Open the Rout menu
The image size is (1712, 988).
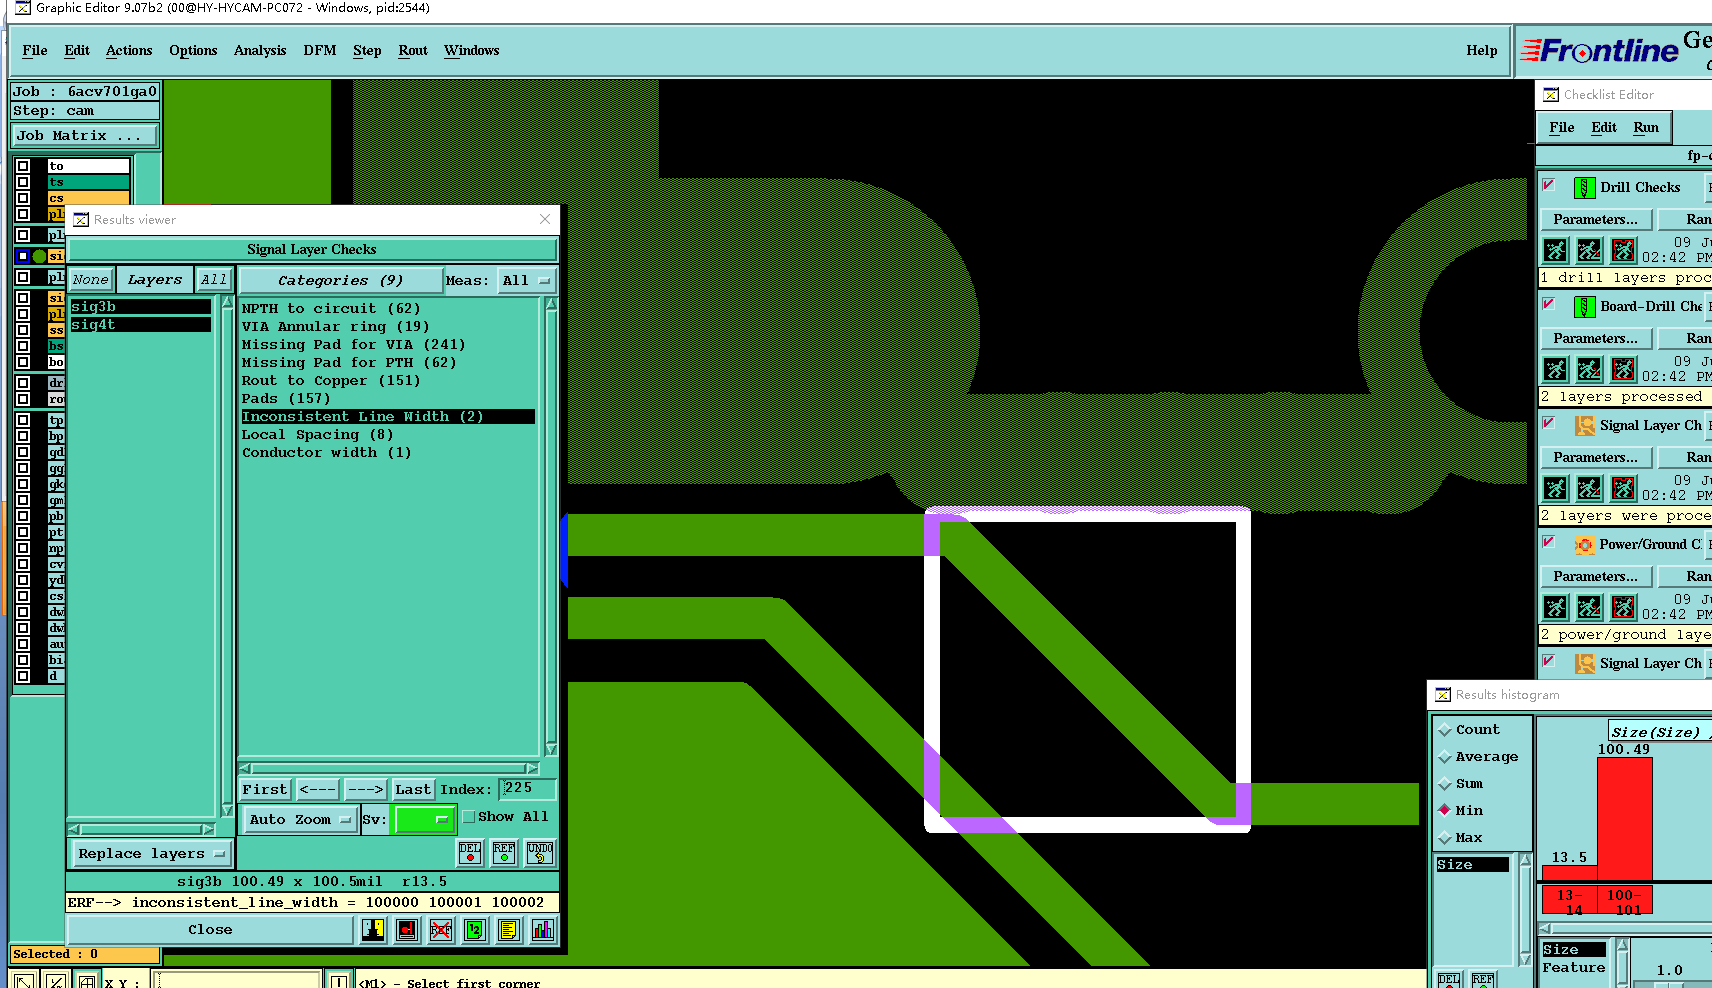point(413,50)
